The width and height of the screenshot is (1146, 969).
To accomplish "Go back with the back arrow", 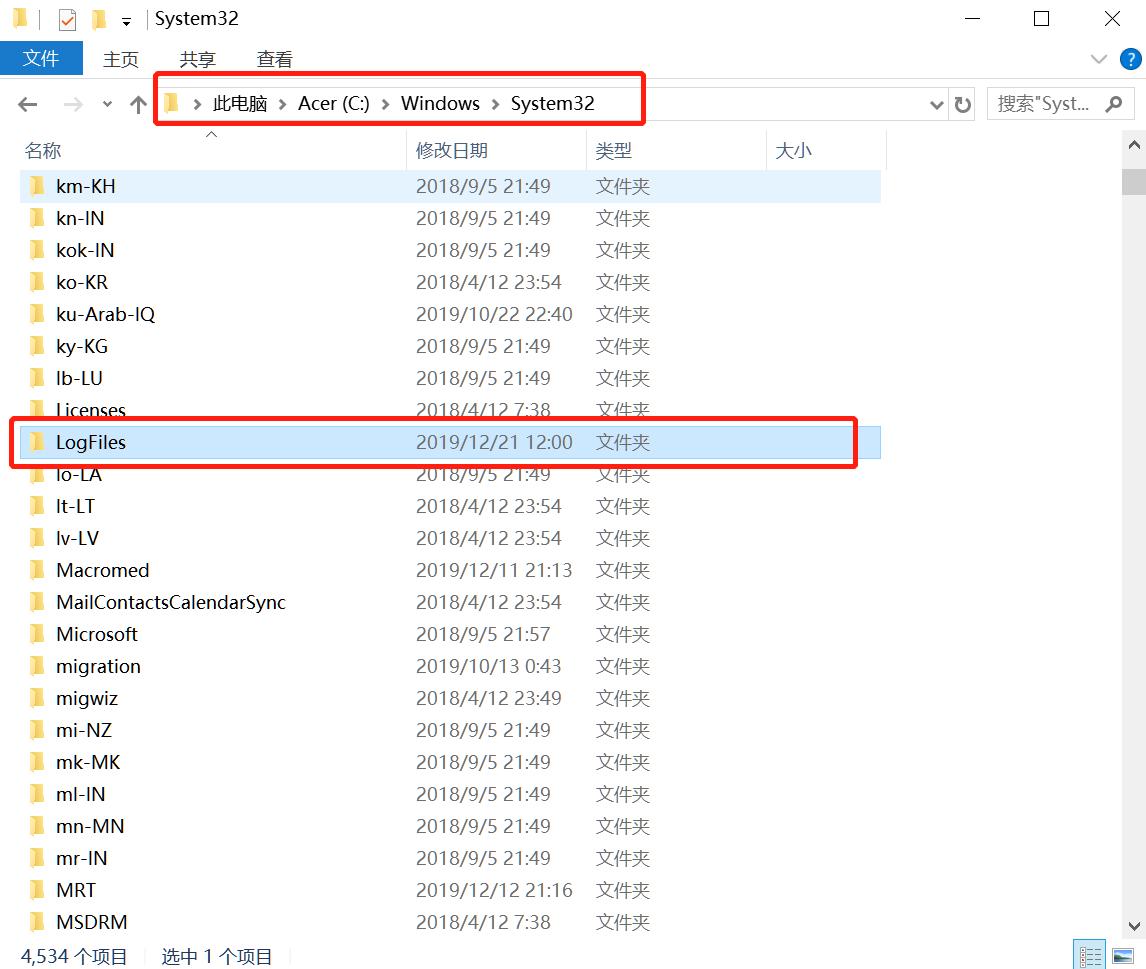I will click(28, 104).
